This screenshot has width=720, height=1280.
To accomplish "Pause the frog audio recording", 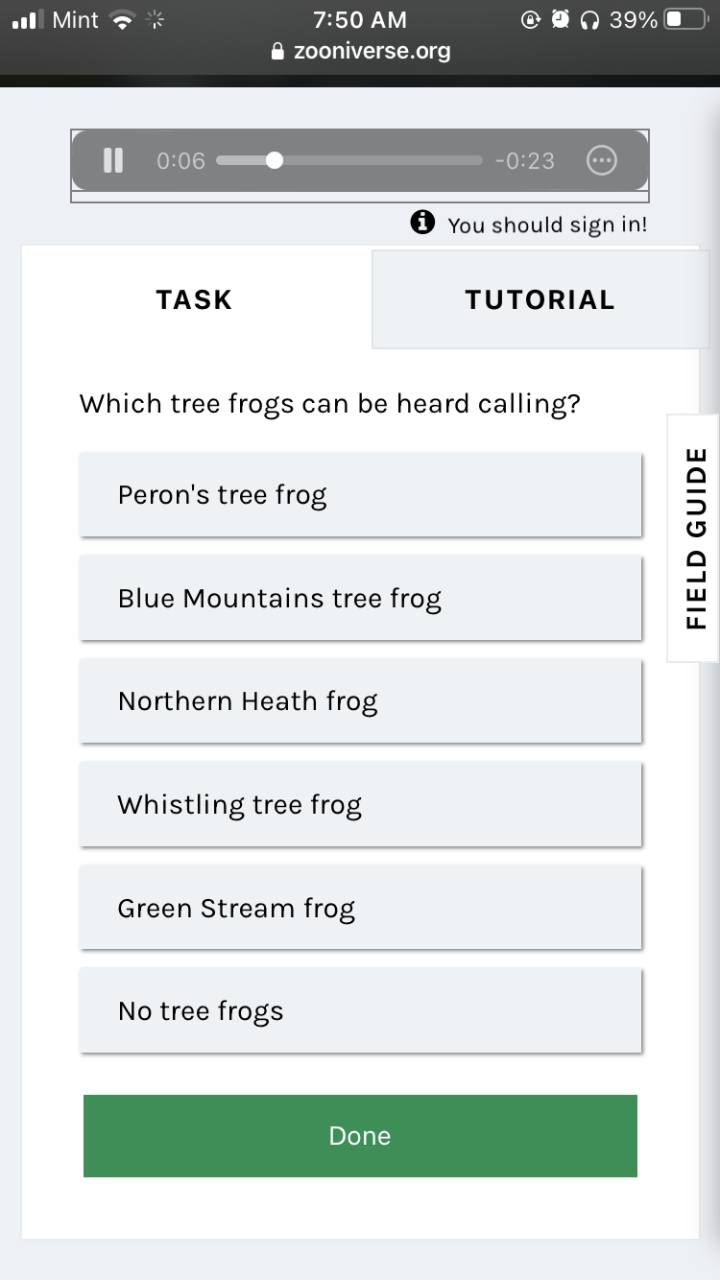I will point(113,161).
